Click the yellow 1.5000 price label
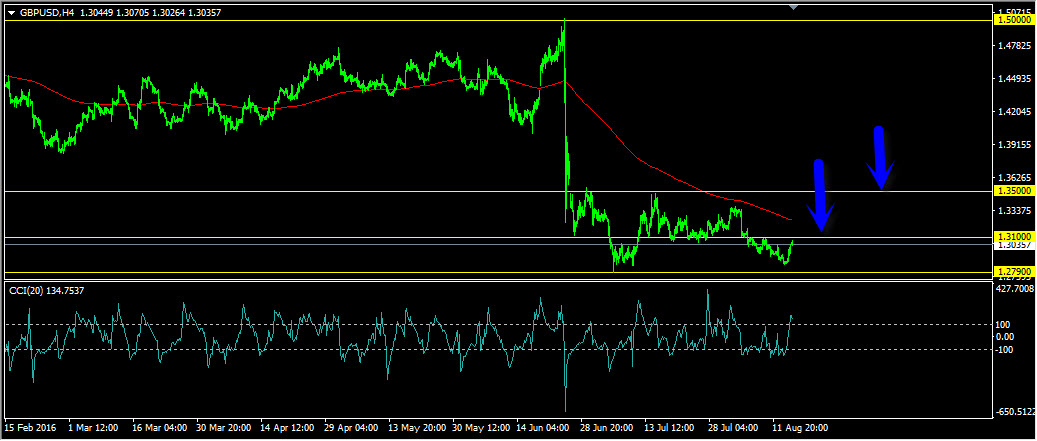Screen dimensions: 1037x441 pyautogui.click(x=1014, y=19)
